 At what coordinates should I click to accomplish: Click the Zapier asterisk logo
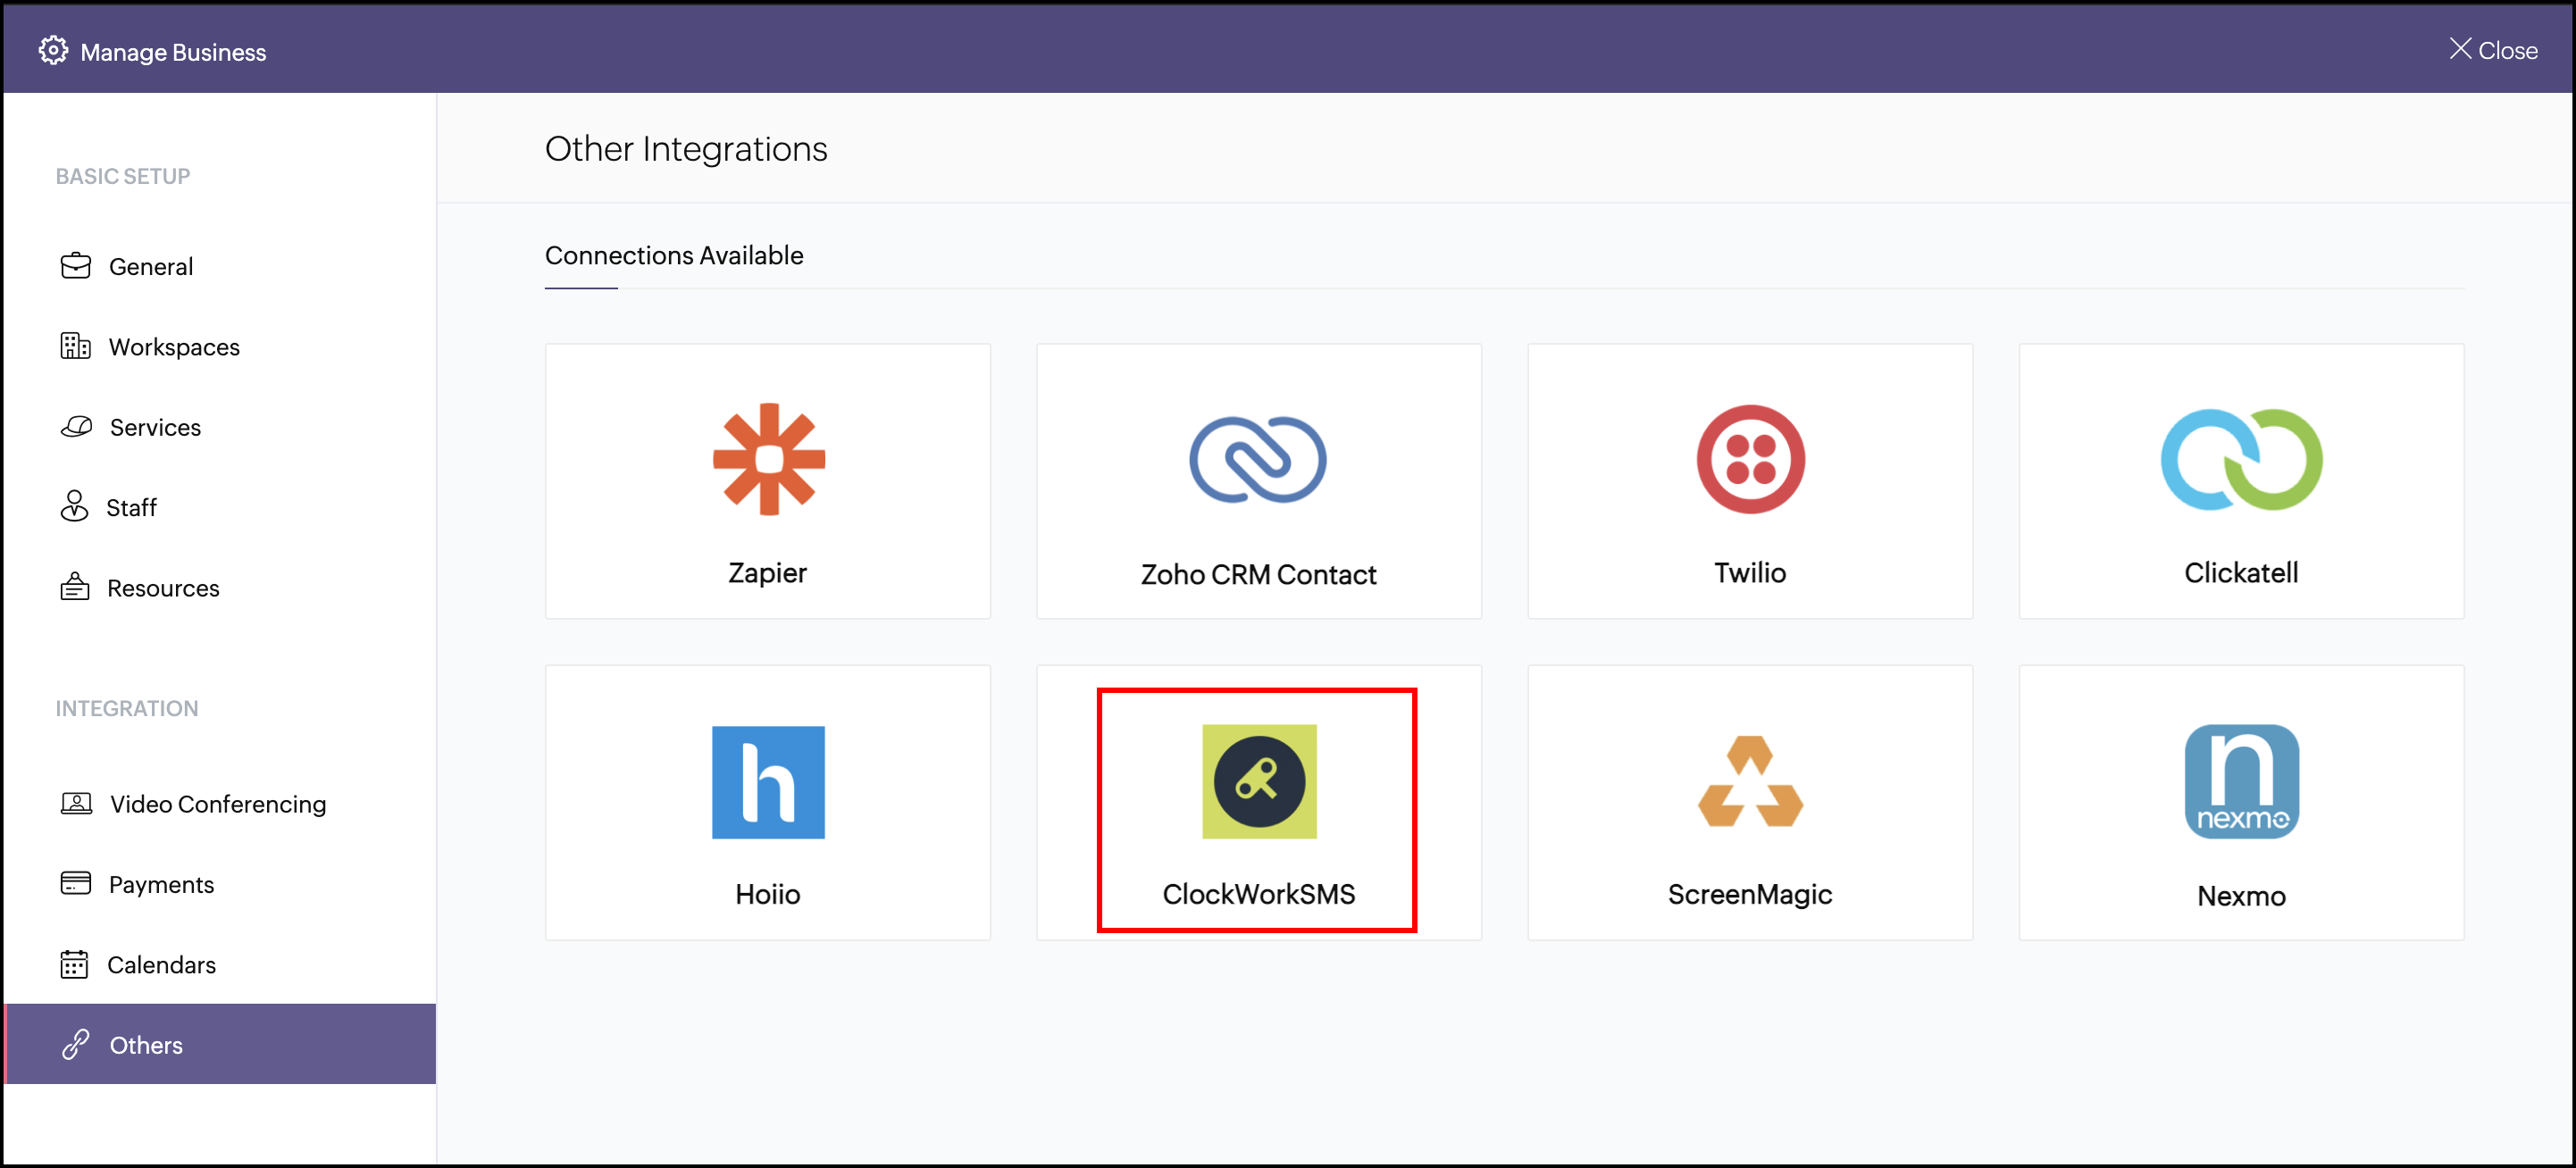768,459
